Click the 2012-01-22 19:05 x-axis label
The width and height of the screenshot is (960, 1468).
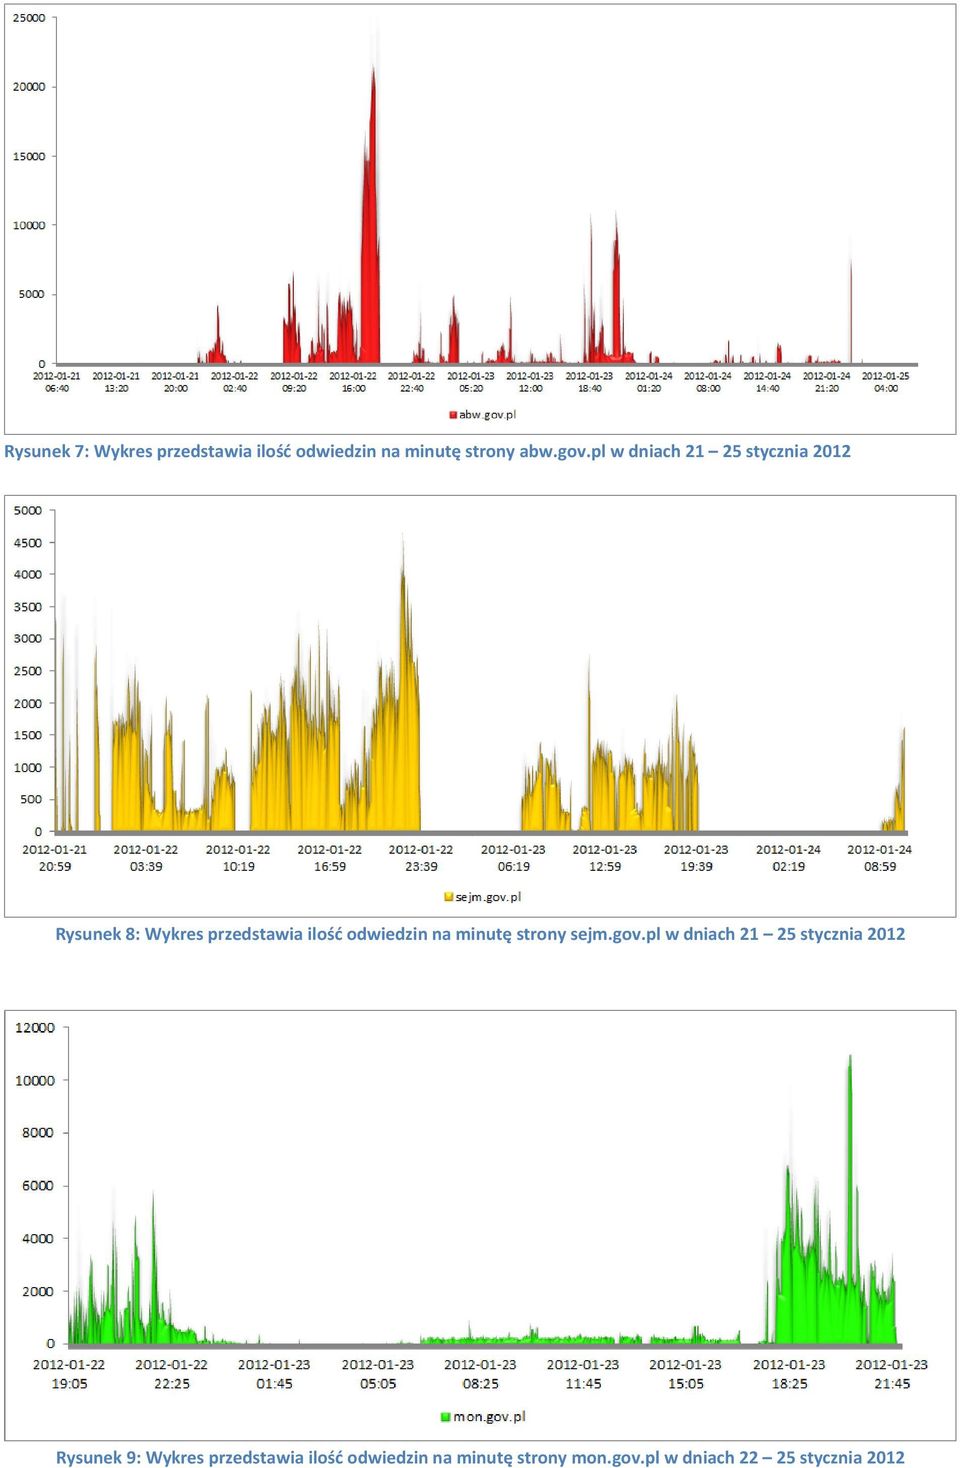[x=69, y=1374]
